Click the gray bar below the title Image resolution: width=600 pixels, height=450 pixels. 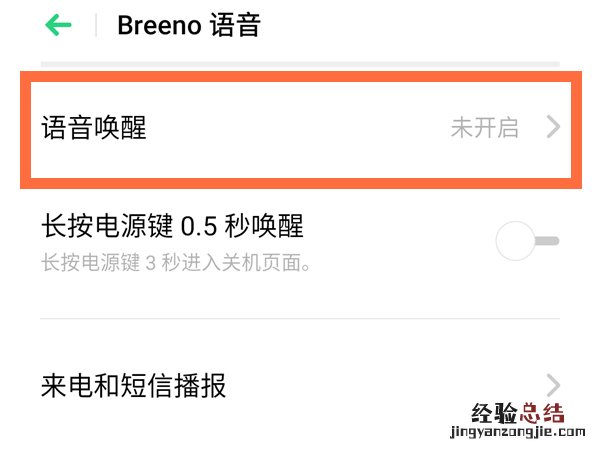click(x=300, y=64)
